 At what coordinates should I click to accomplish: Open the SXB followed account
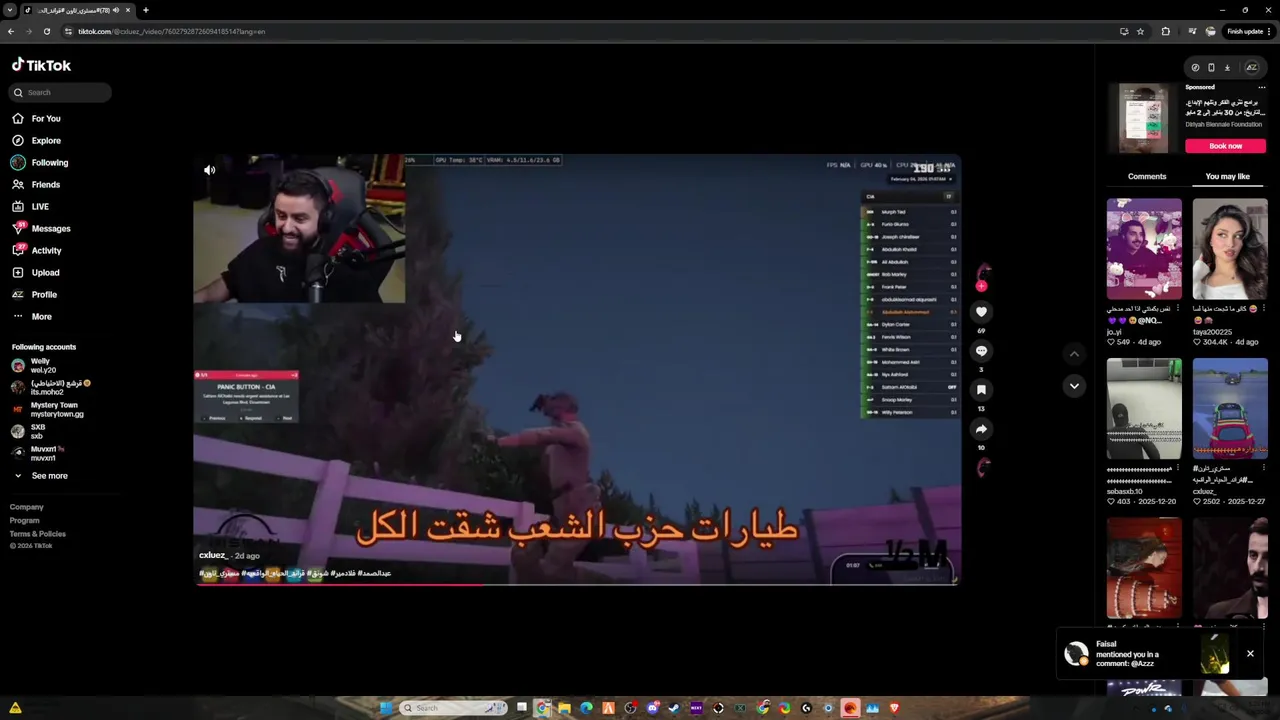(x=29, y=431)
